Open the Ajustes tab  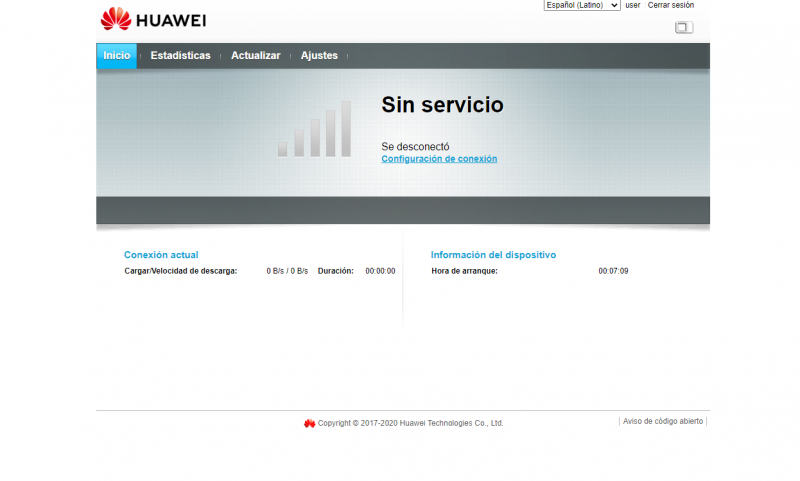319,56
